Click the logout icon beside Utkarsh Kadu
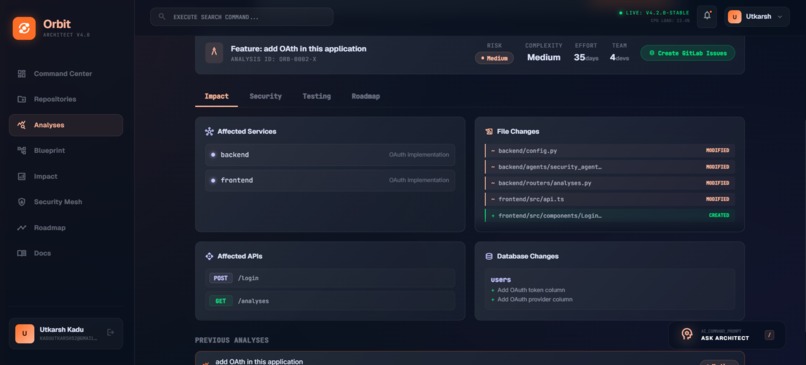Screen dimensions: 806x365 click(x=110, y=333)
